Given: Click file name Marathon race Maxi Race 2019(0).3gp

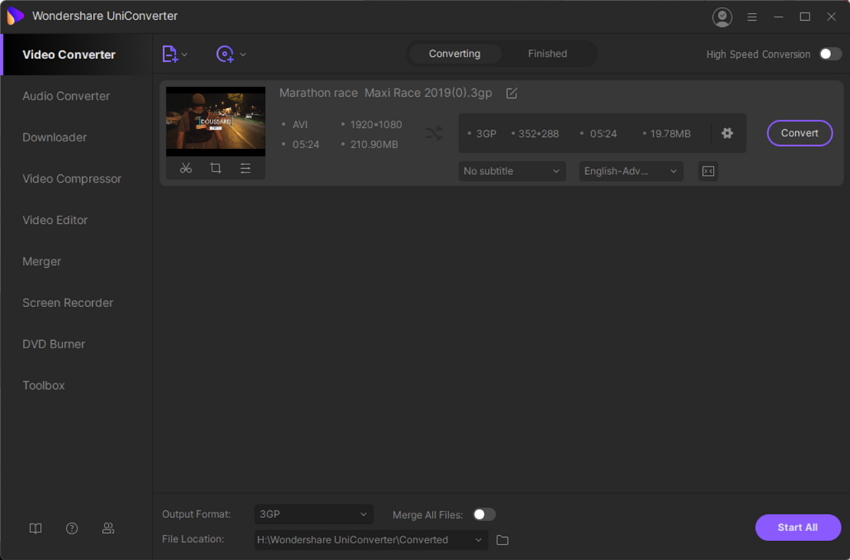Looking at the screenshot, I should coord(385,93).
